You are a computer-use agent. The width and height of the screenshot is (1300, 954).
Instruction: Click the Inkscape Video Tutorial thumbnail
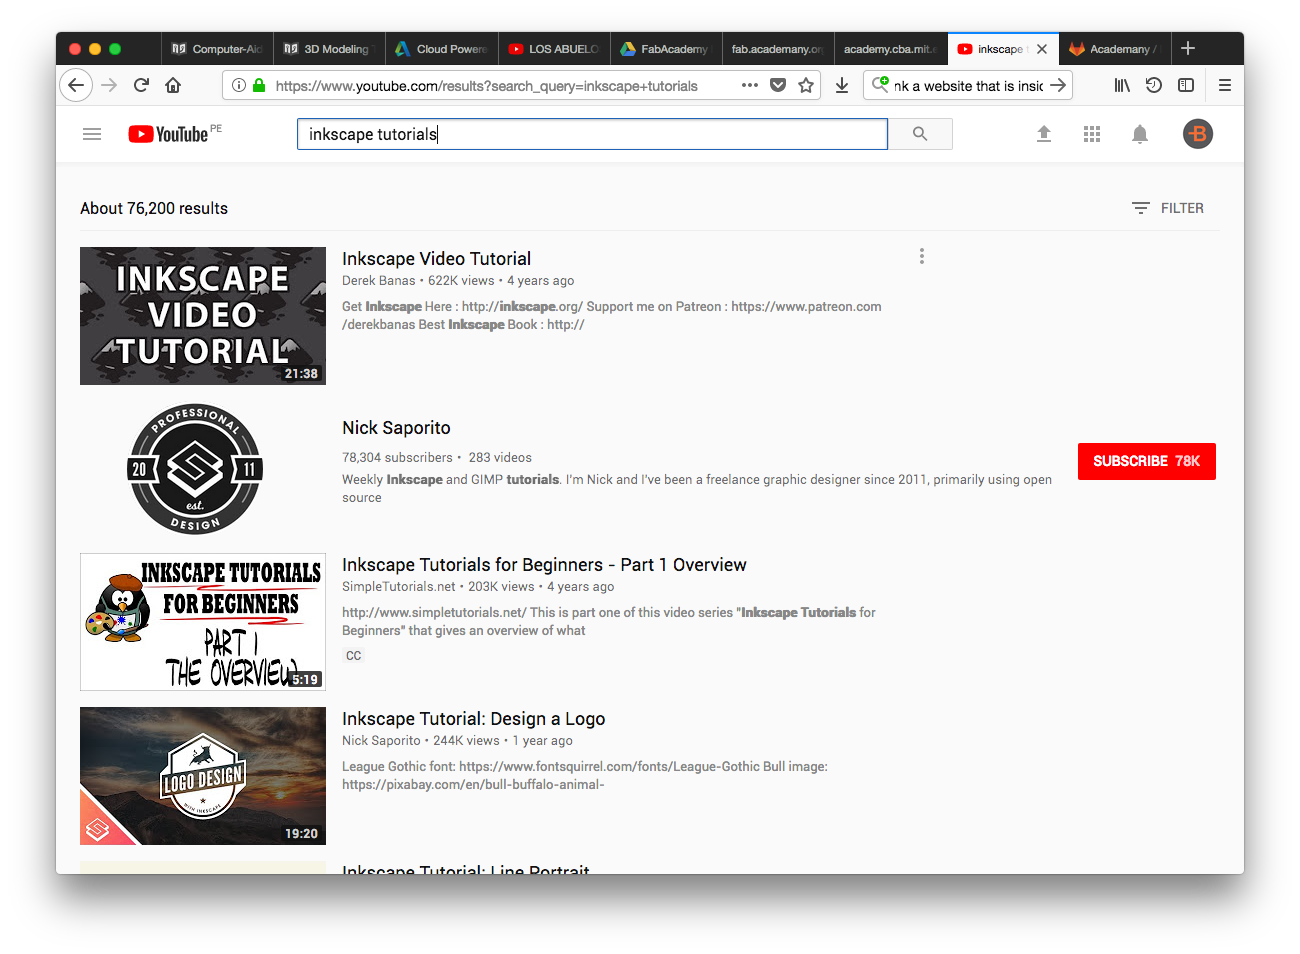click(x=203, y=316)
